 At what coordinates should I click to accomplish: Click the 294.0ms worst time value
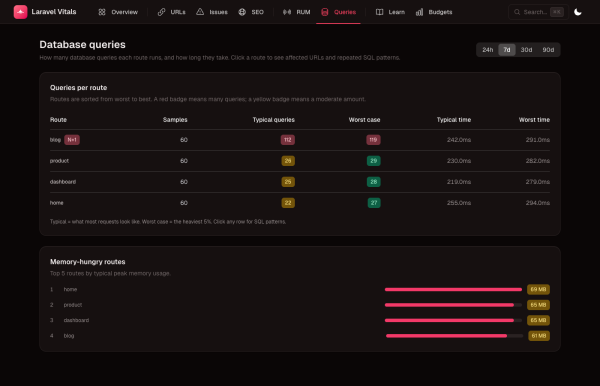[538, 203]
